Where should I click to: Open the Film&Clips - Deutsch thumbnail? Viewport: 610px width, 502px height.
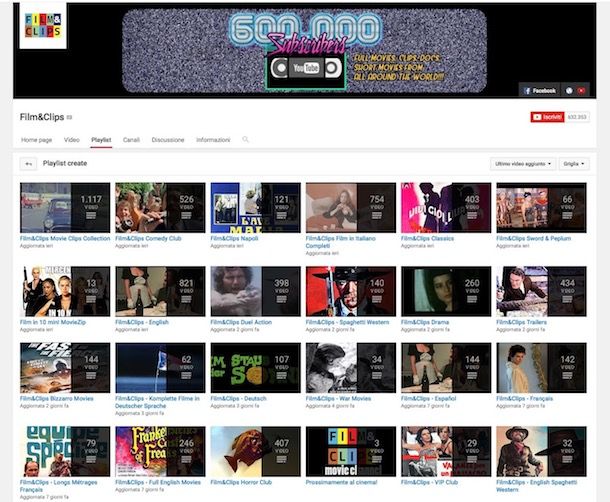click(256, 368)
